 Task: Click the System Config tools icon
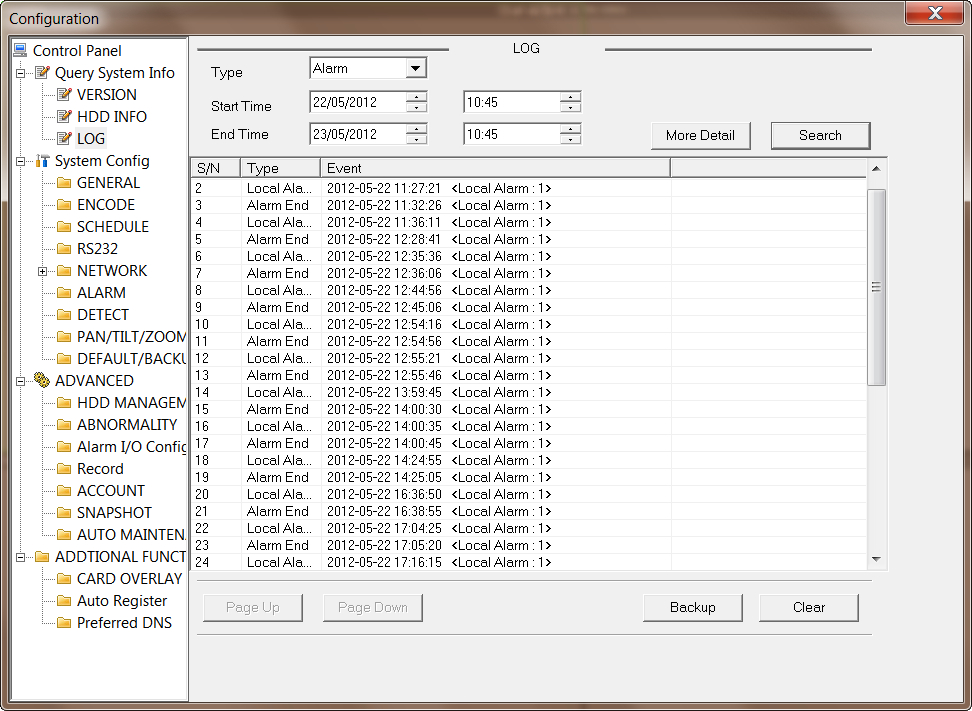tap(42, 161)
